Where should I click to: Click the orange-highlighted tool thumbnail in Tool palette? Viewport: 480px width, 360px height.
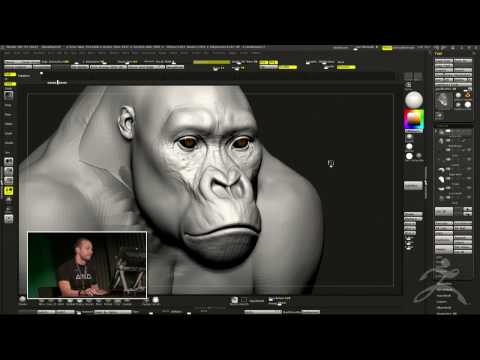[468, 96]
